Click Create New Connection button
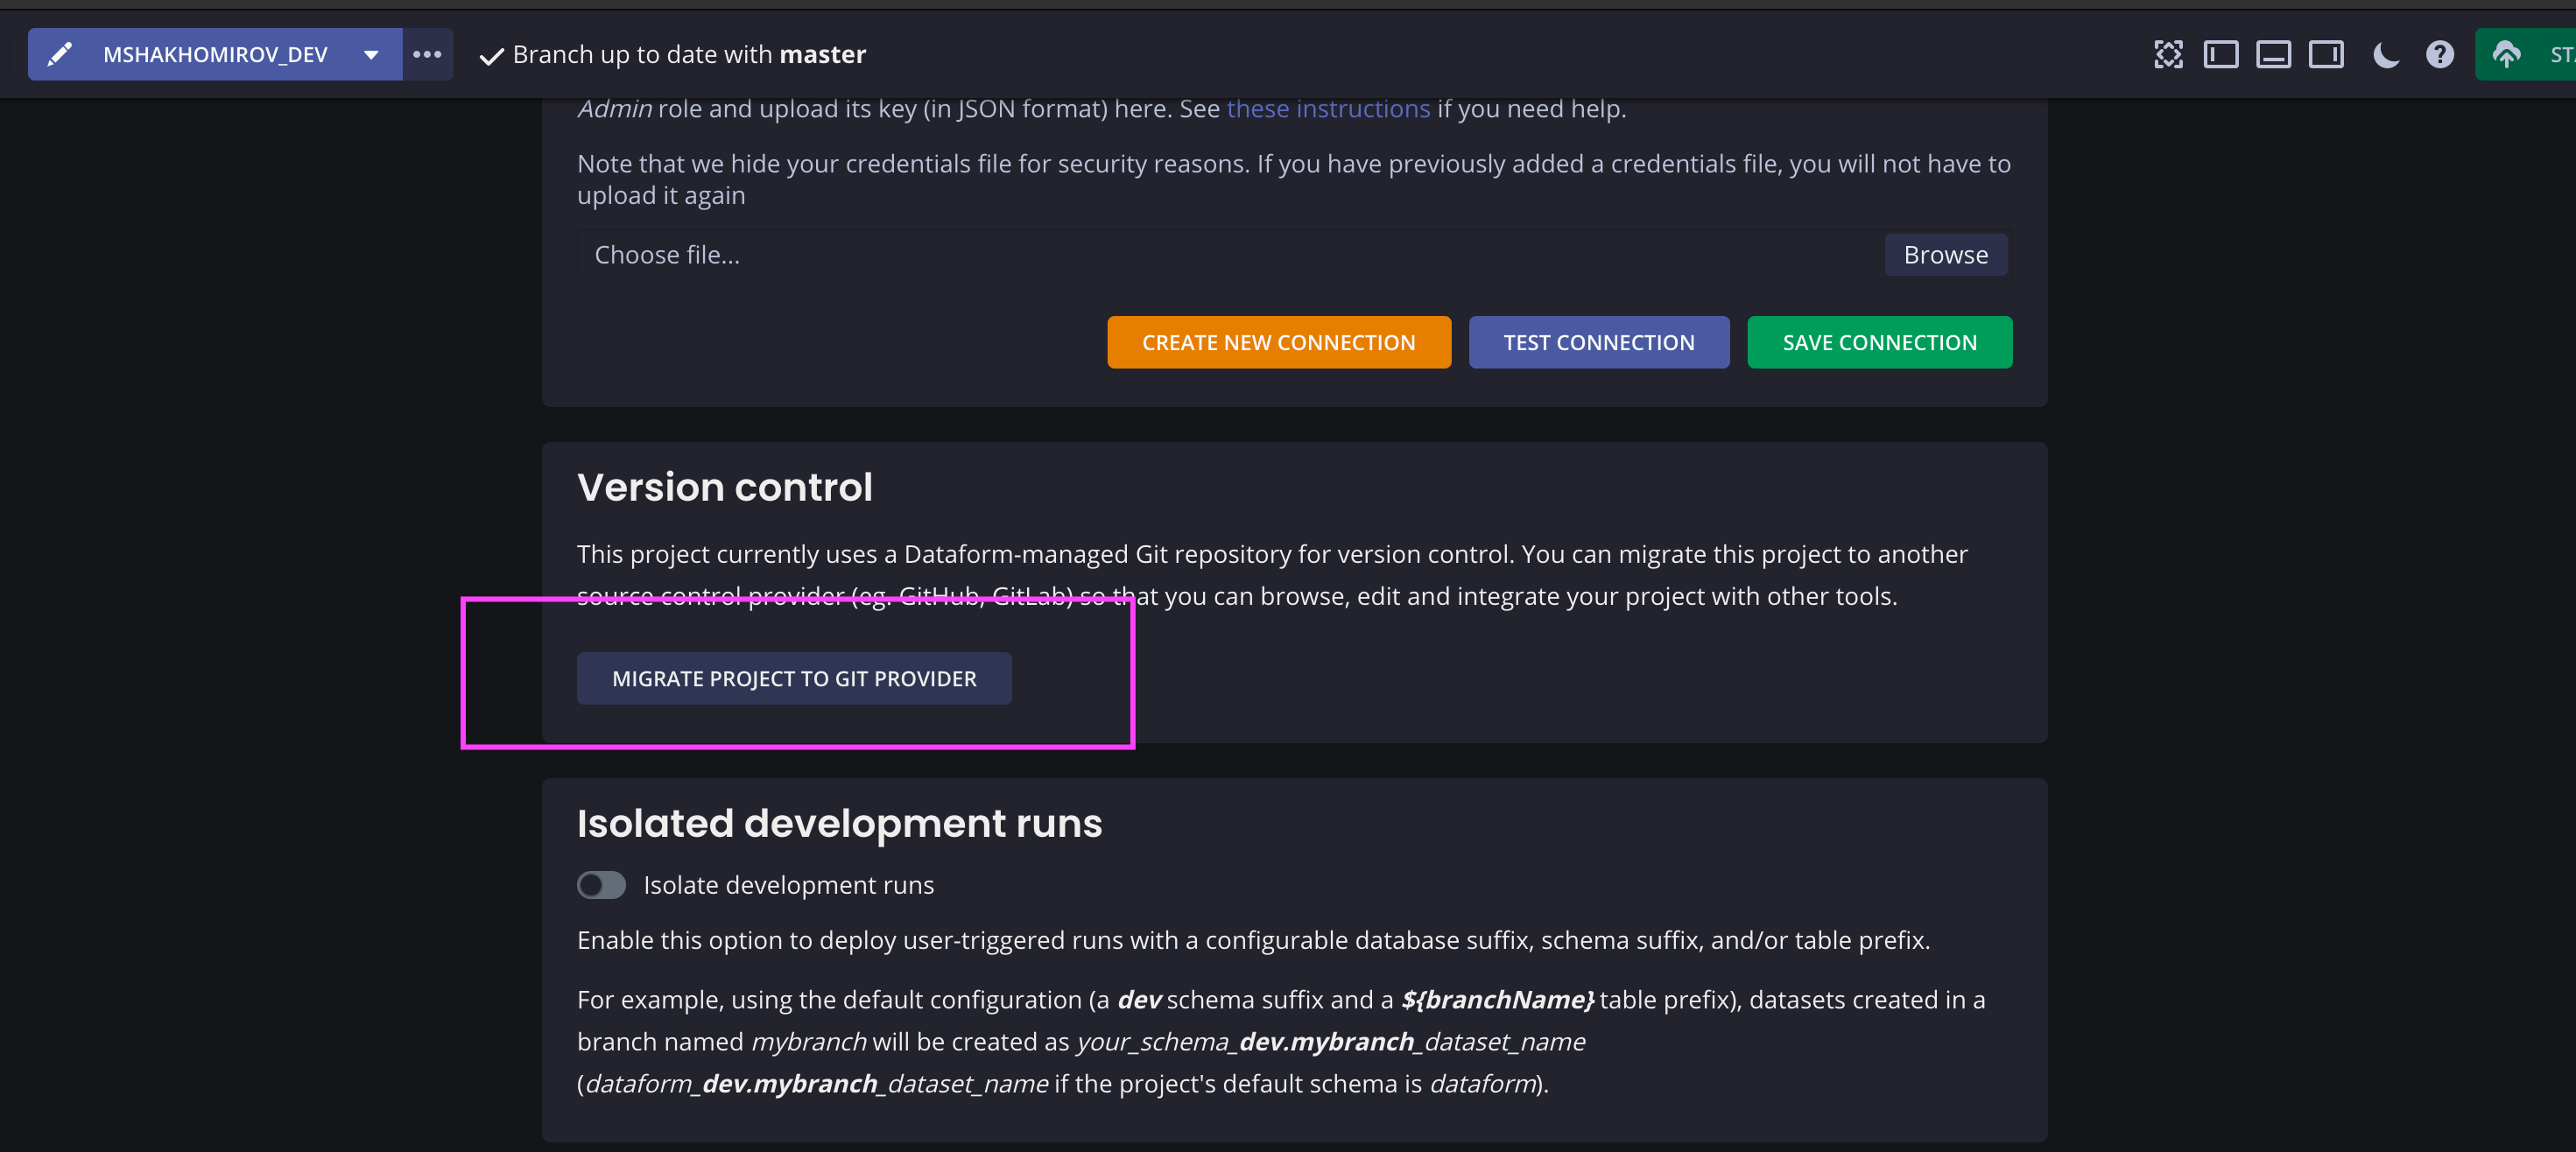The width and height of the screenshot is (2576, 1152). pyautogui.click(x=1278, y=342)
